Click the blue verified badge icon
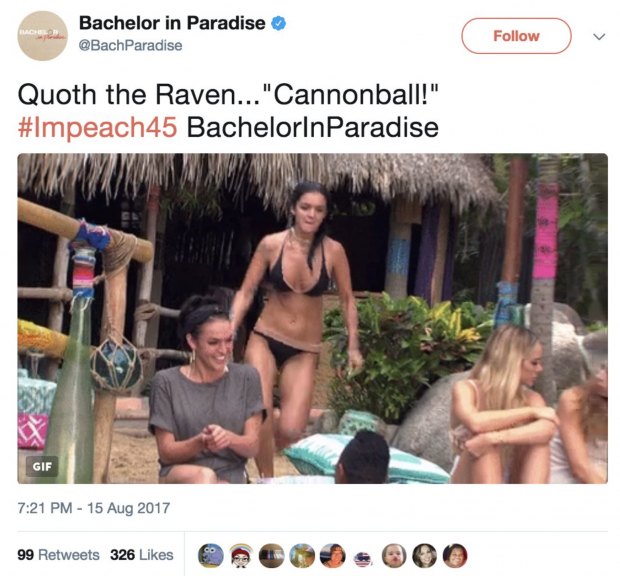This screenshot has height=576, width=620. point(278,23)
